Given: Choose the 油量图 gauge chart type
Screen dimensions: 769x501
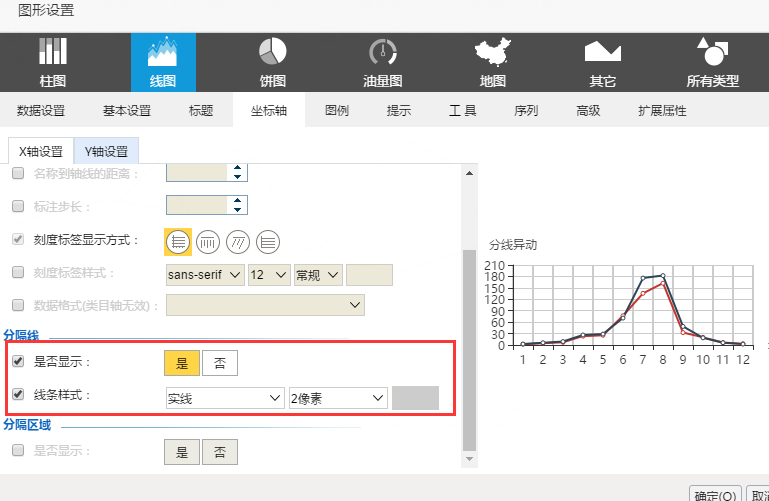Looking at the screenshot, I should tap(383, 63).
